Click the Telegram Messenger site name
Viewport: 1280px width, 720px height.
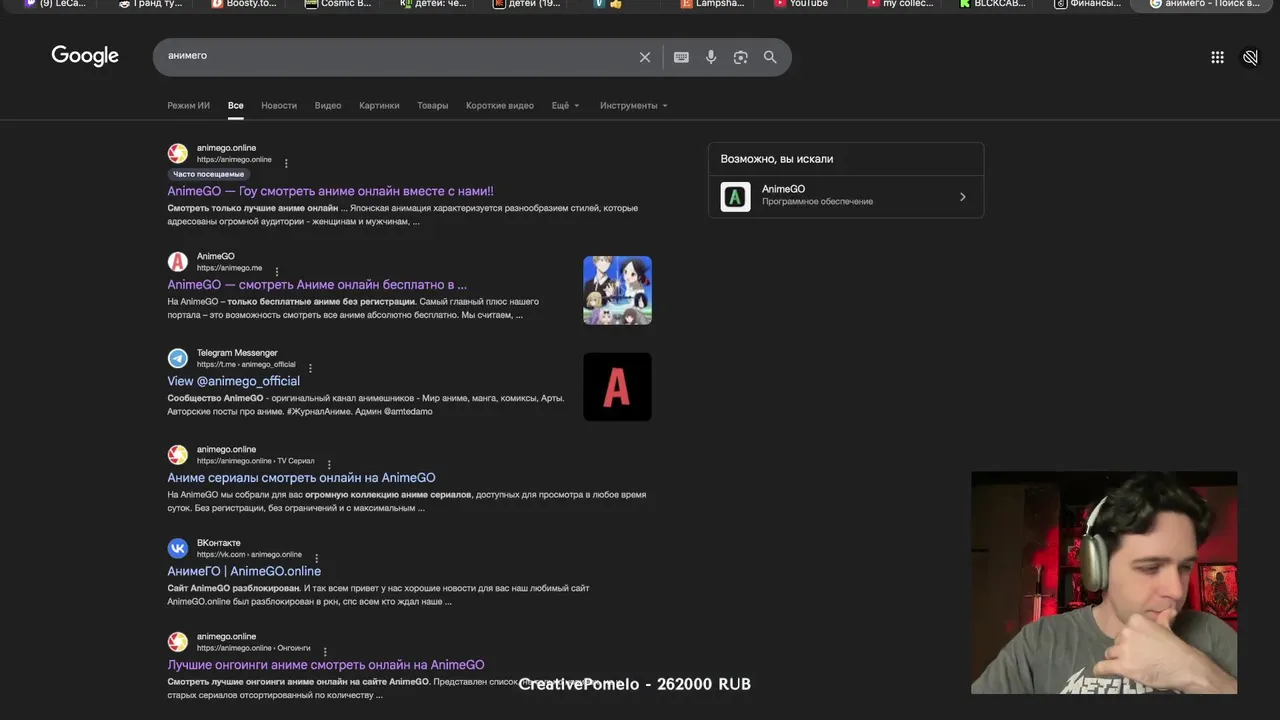click(x=237, y=353)
